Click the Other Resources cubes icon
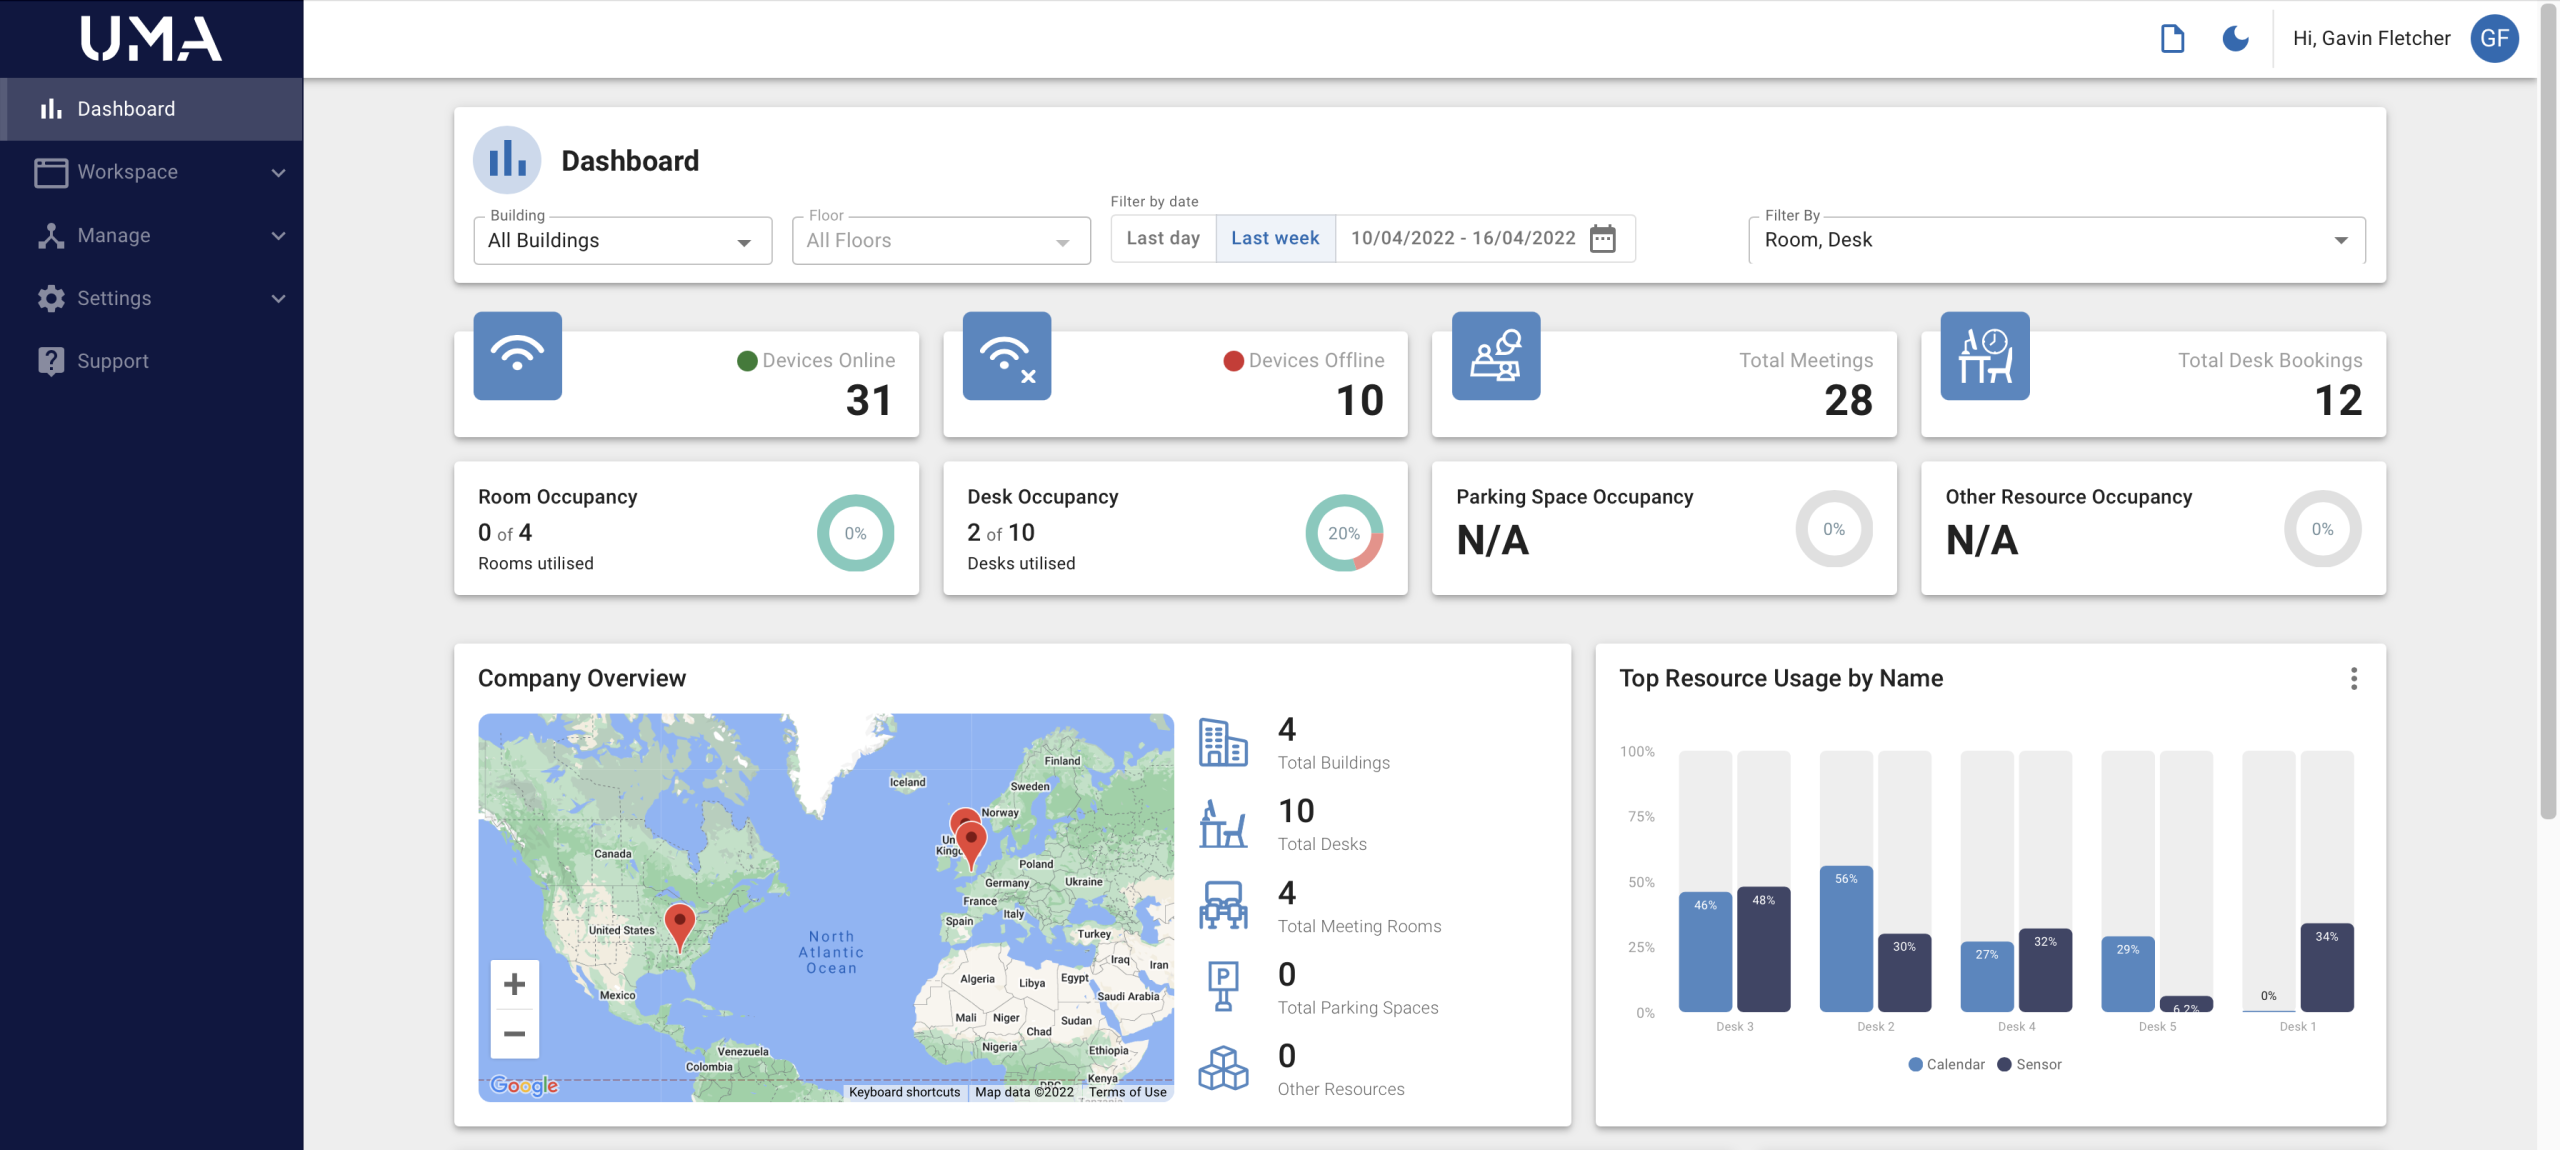2560x1150 pixels. (1223, 1068)
